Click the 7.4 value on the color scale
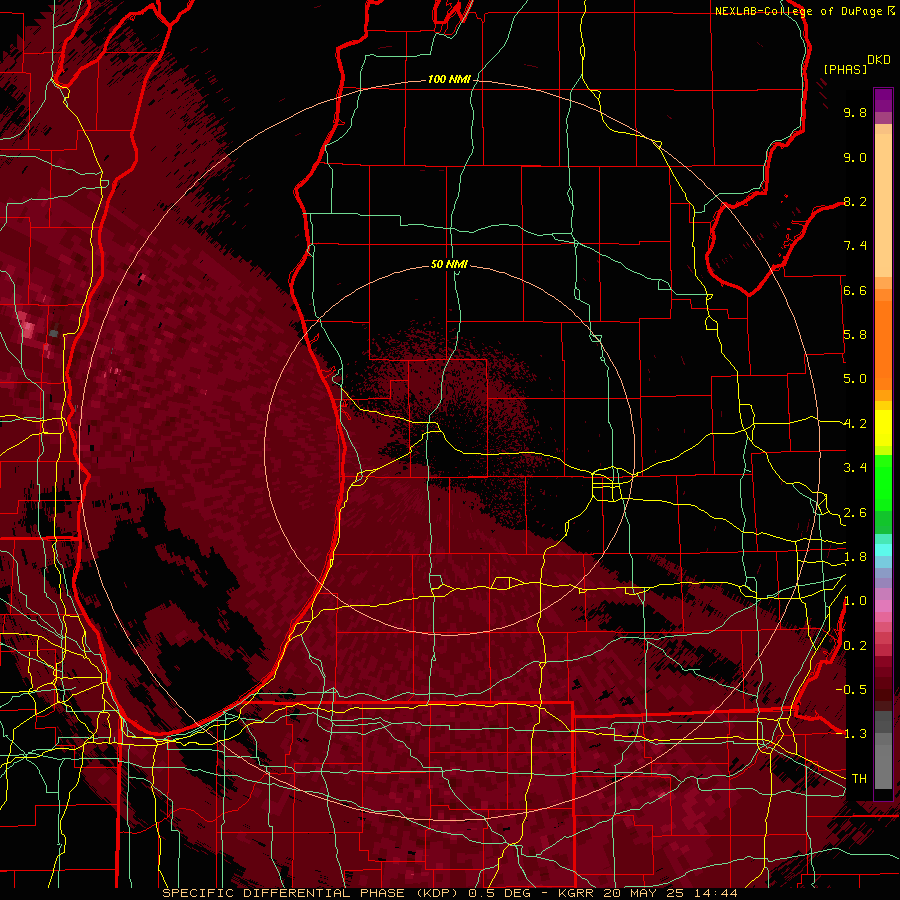The height and width of the screenshot is (900, 900). pos(855,246)
